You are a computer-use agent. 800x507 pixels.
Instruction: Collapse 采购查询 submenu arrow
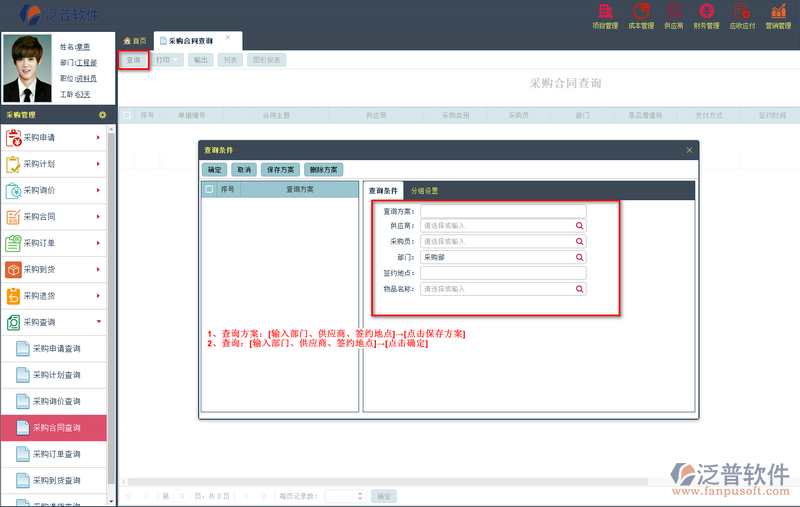(x=98, y=321)
